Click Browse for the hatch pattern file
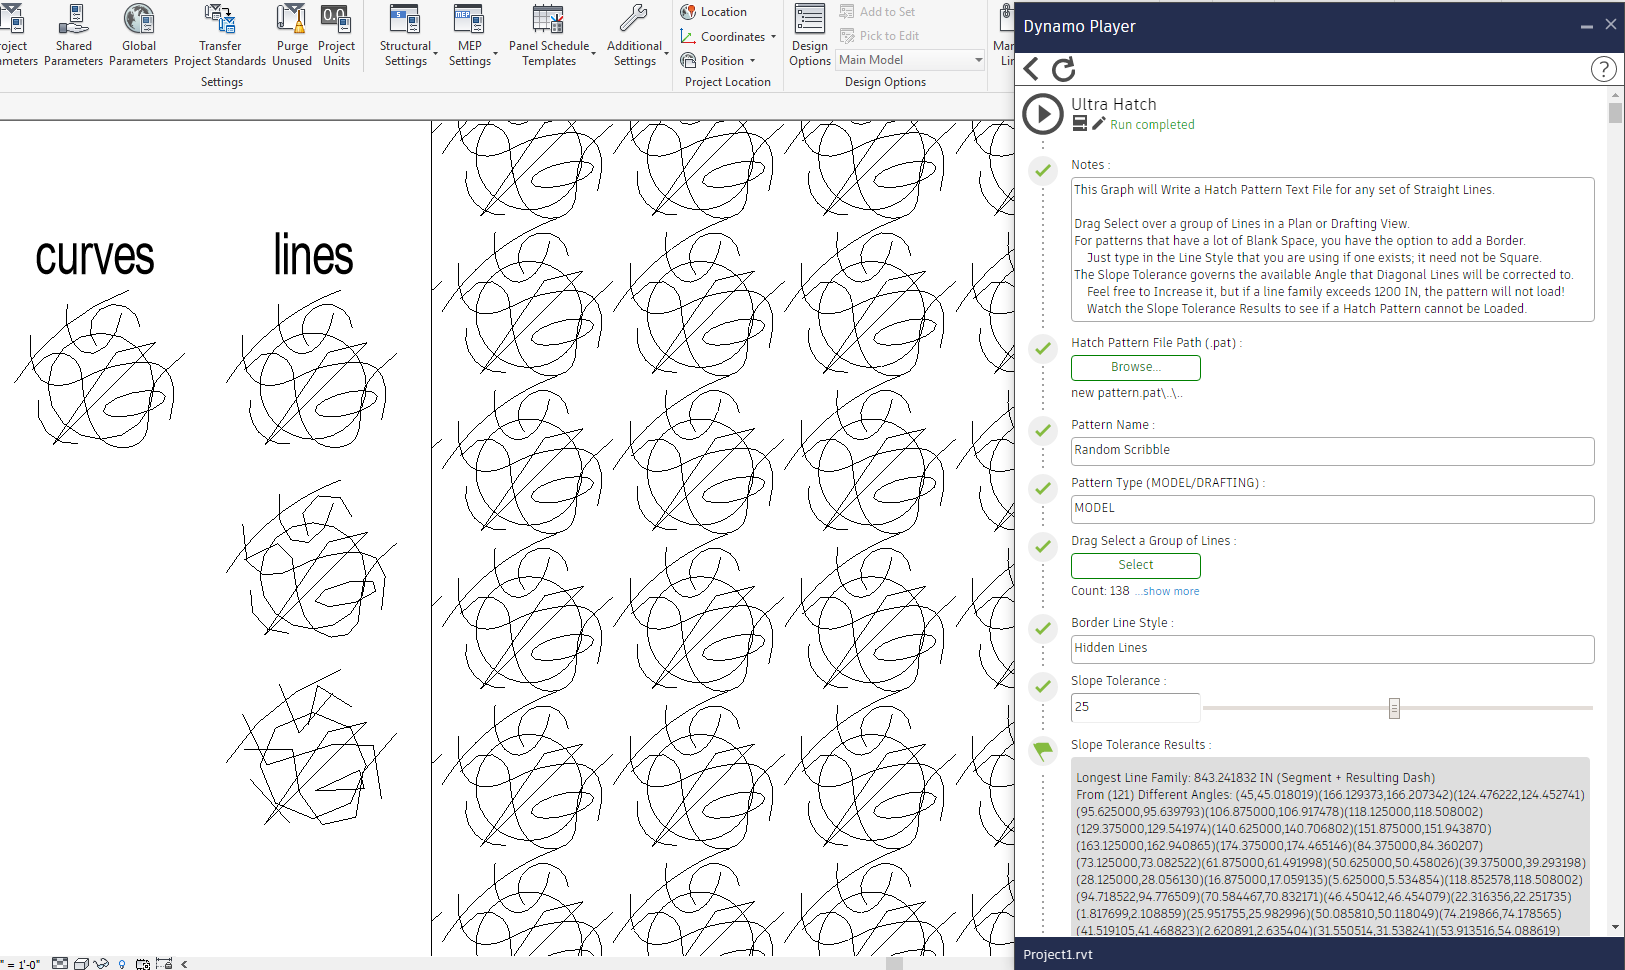Image resolution: width=1625 pixels, height=970 pixels. coord(1136,368)
